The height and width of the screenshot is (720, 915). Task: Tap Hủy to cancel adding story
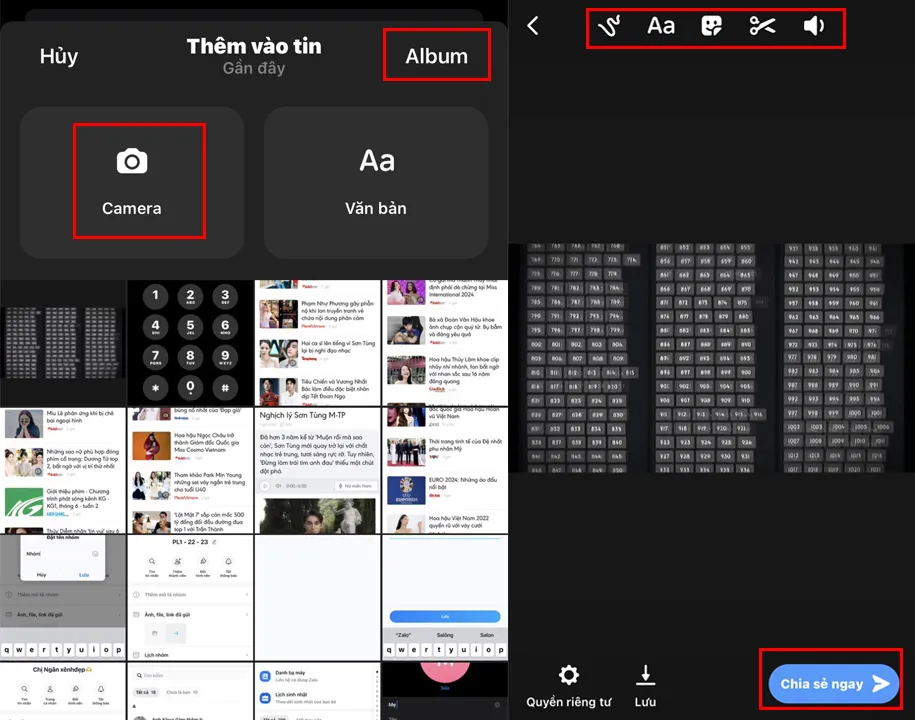(59, 56)
